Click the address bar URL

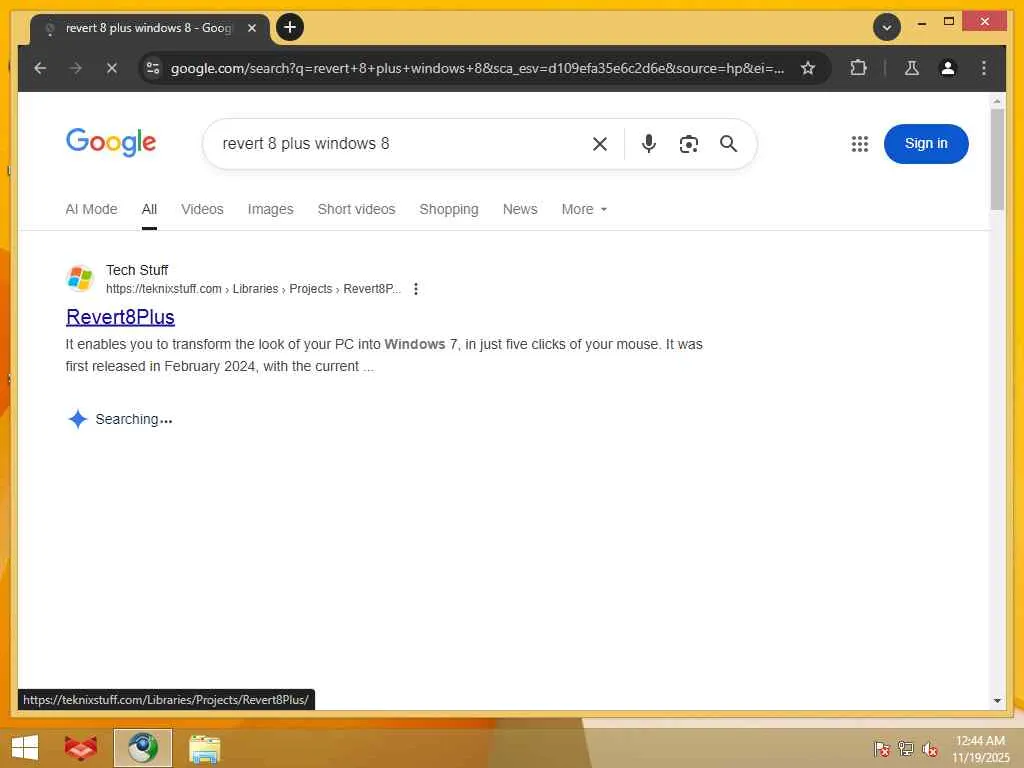(477, 68)
